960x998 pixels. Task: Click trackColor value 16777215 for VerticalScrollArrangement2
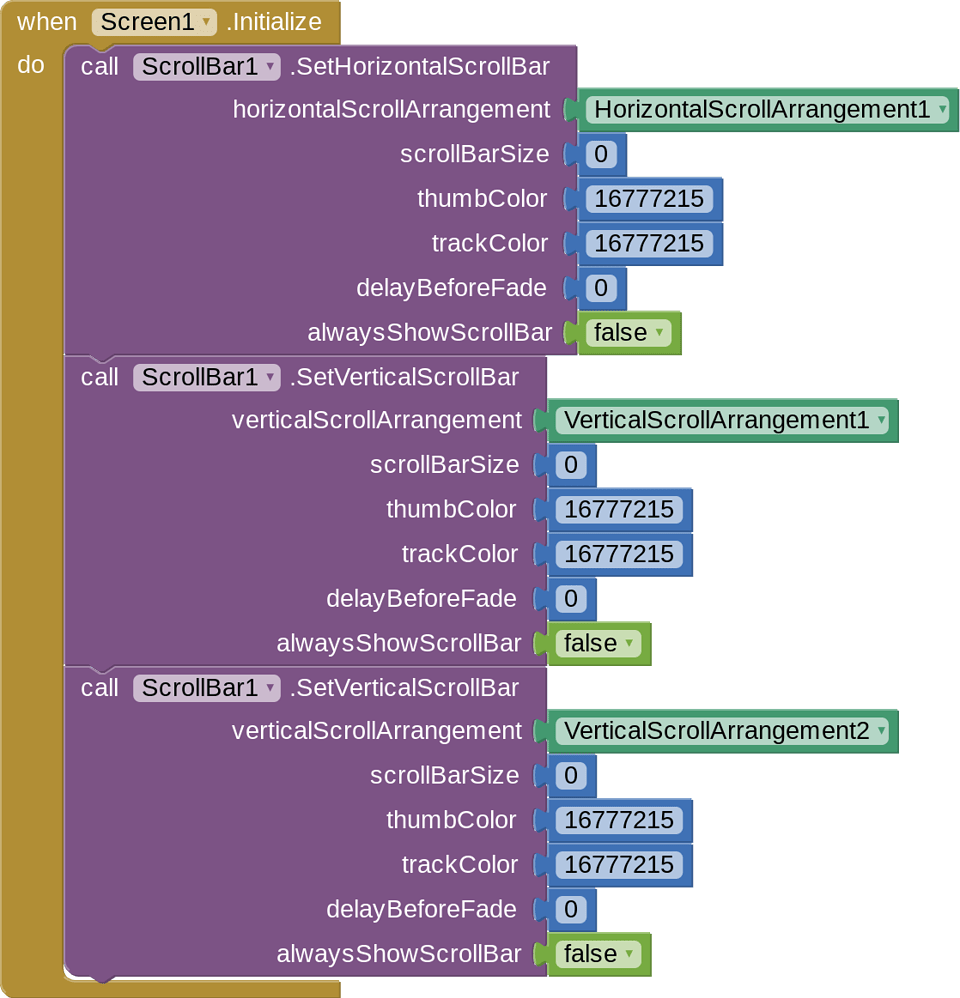click(618, 865)
